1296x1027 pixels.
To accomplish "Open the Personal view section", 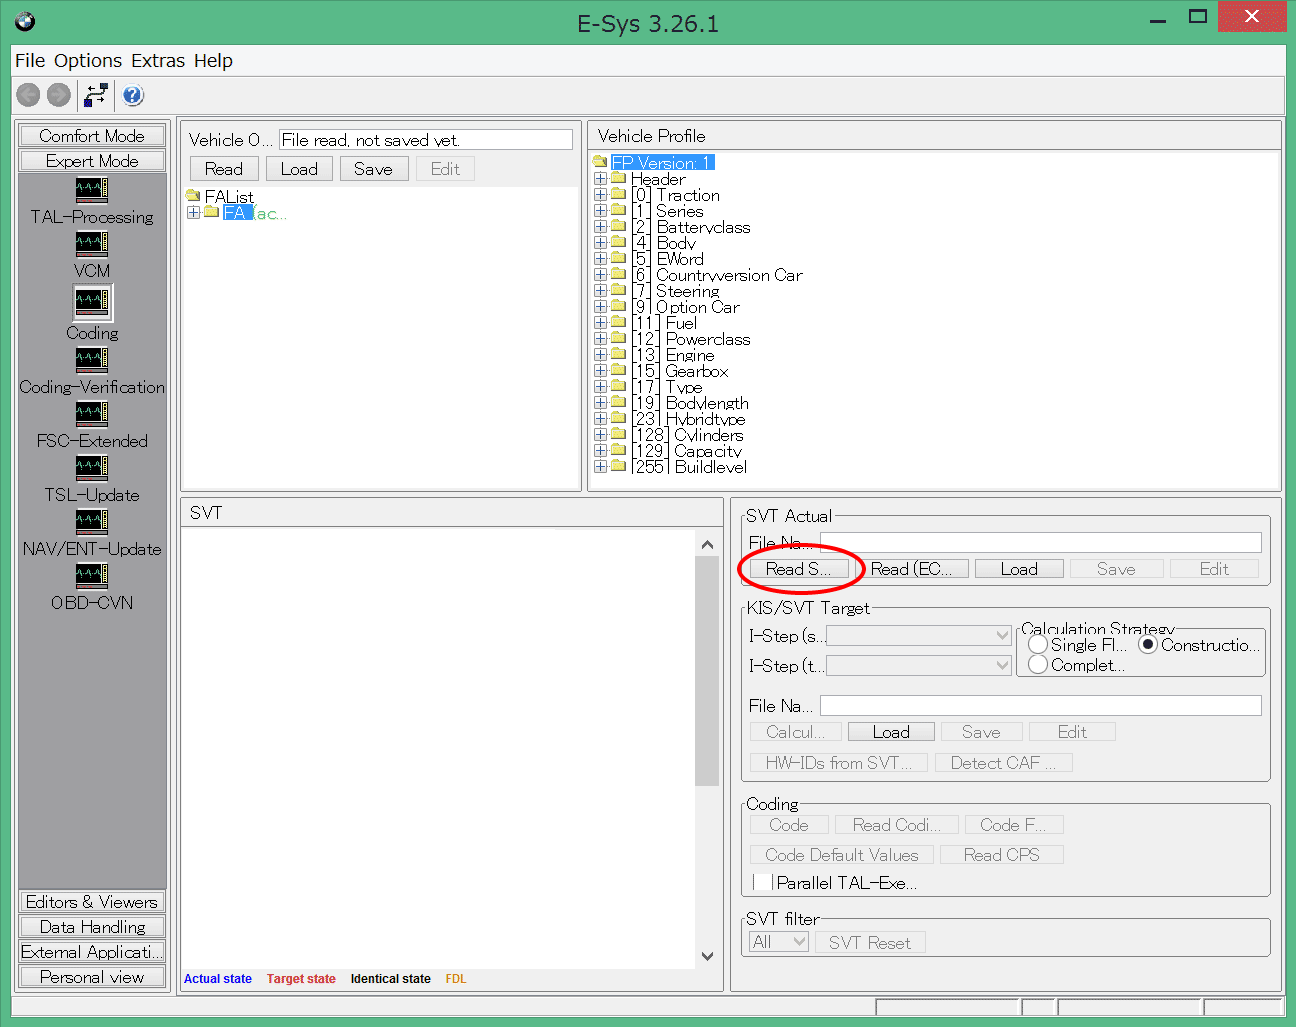I will click(92, 977).
